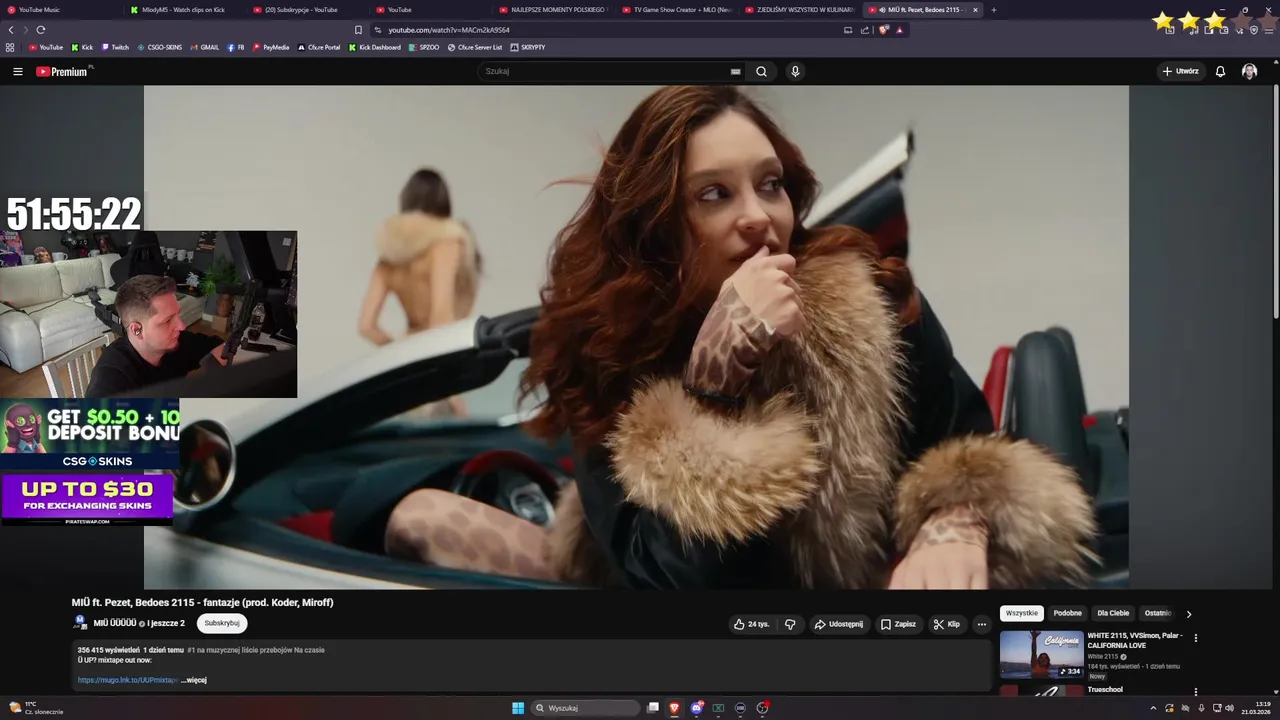Start voice search with microphone icon
The width and height of the screenshot is (1280, 720).
[795, 71]
